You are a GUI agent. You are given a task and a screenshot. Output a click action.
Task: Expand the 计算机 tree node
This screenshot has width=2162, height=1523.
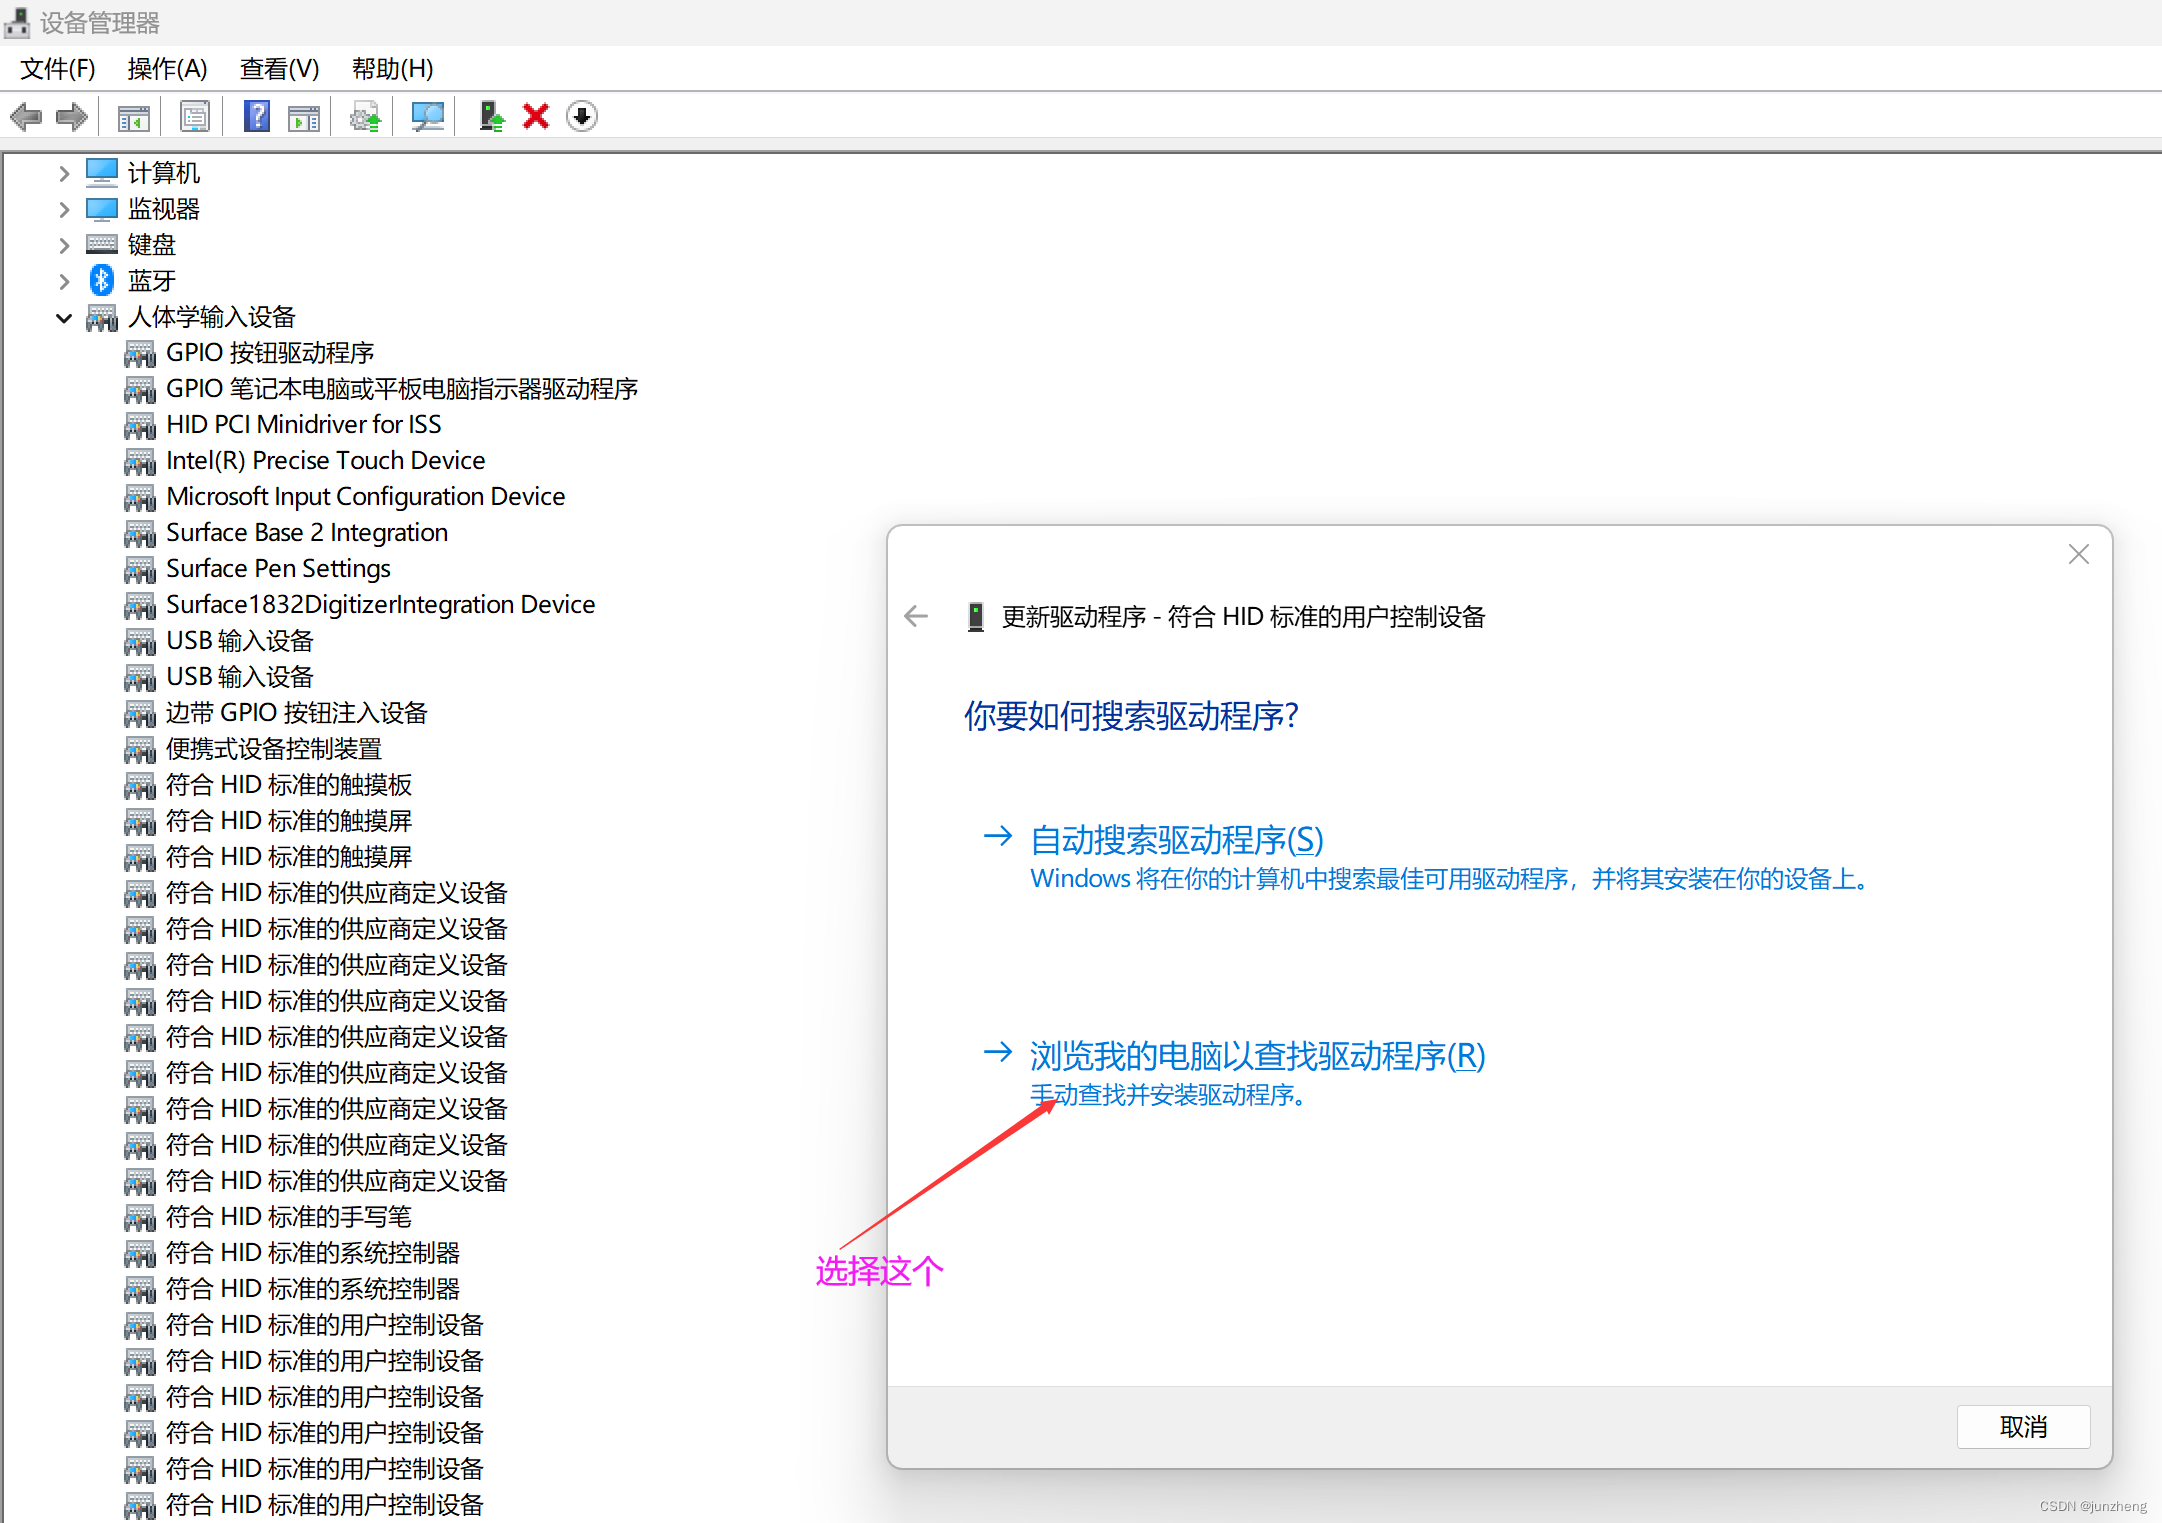(x=64, y=173)
